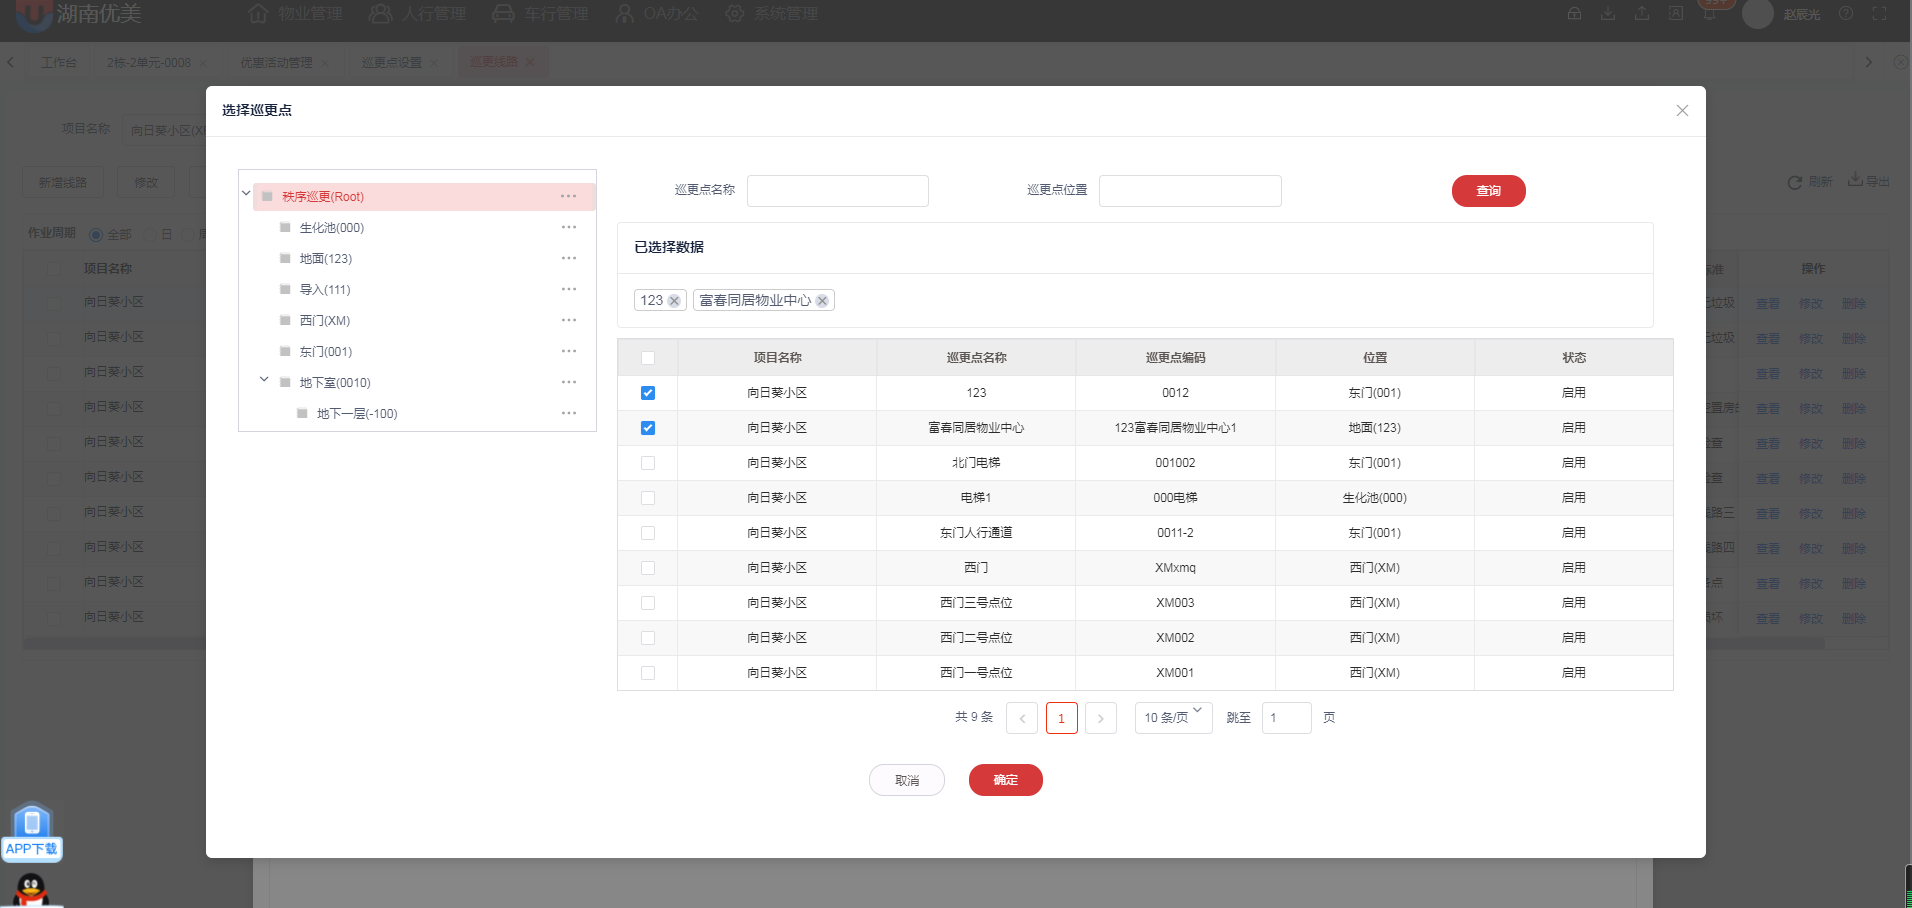Select the 西门(XM) tree node
The image size is (1912, 908).
(325, 321)
